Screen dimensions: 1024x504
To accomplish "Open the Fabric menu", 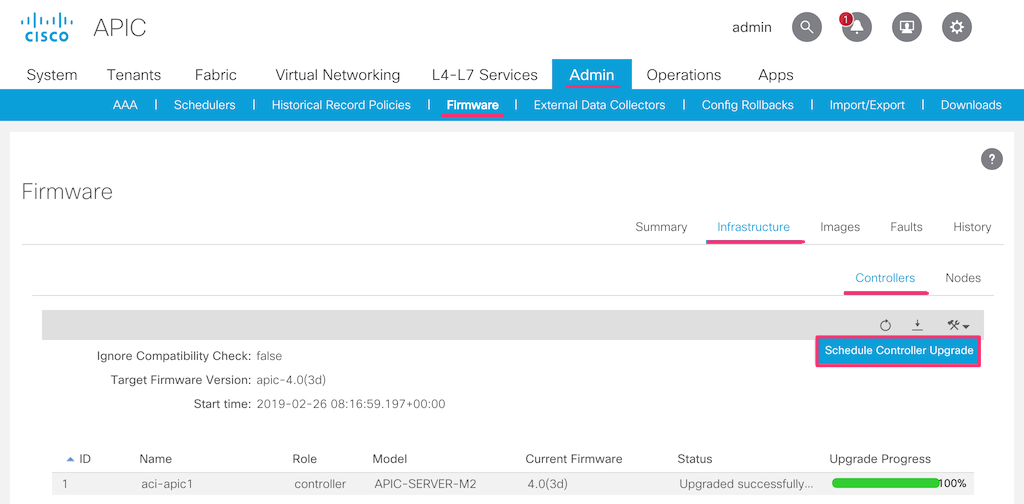I will pos(216,75).
